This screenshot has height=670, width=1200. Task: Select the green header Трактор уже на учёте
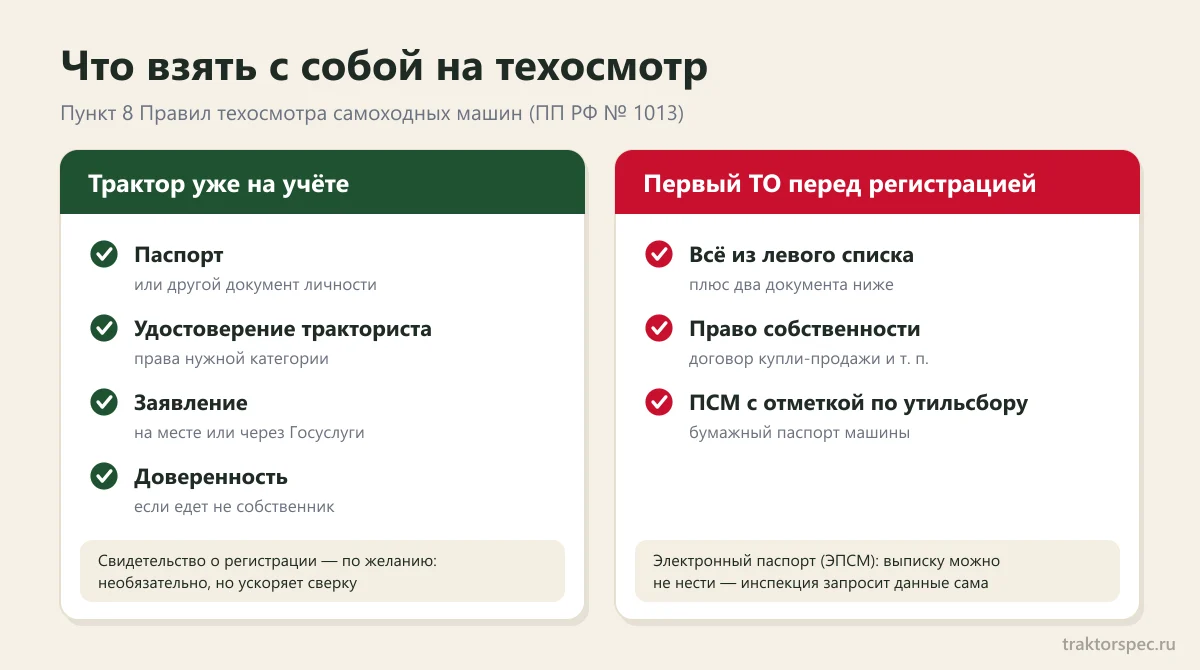(322, 183)
